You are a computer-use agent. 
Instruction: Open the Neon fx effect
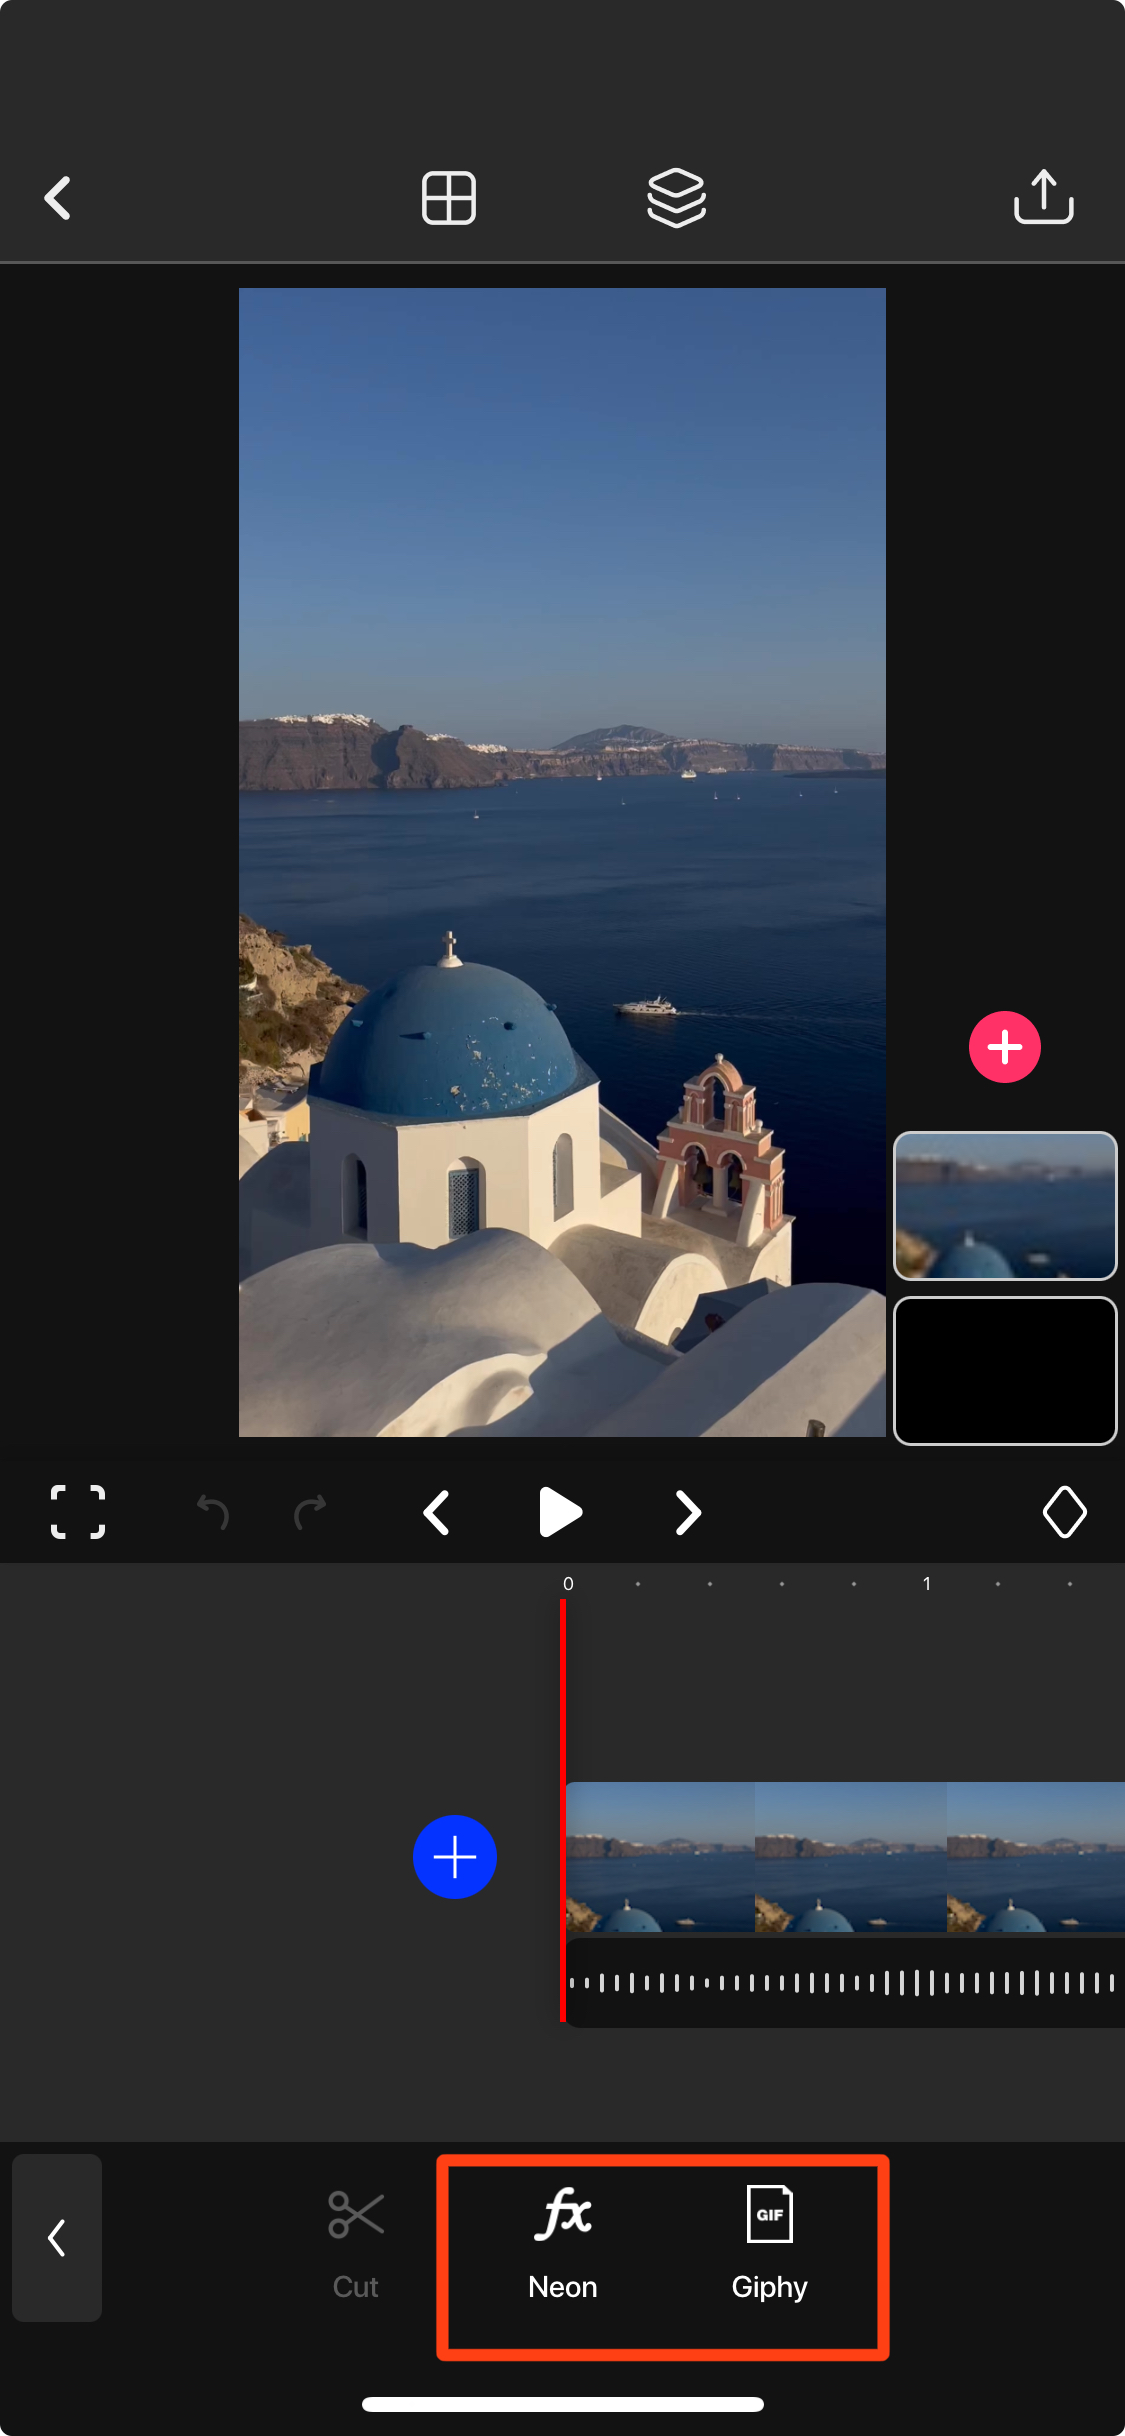[563, 2244]
